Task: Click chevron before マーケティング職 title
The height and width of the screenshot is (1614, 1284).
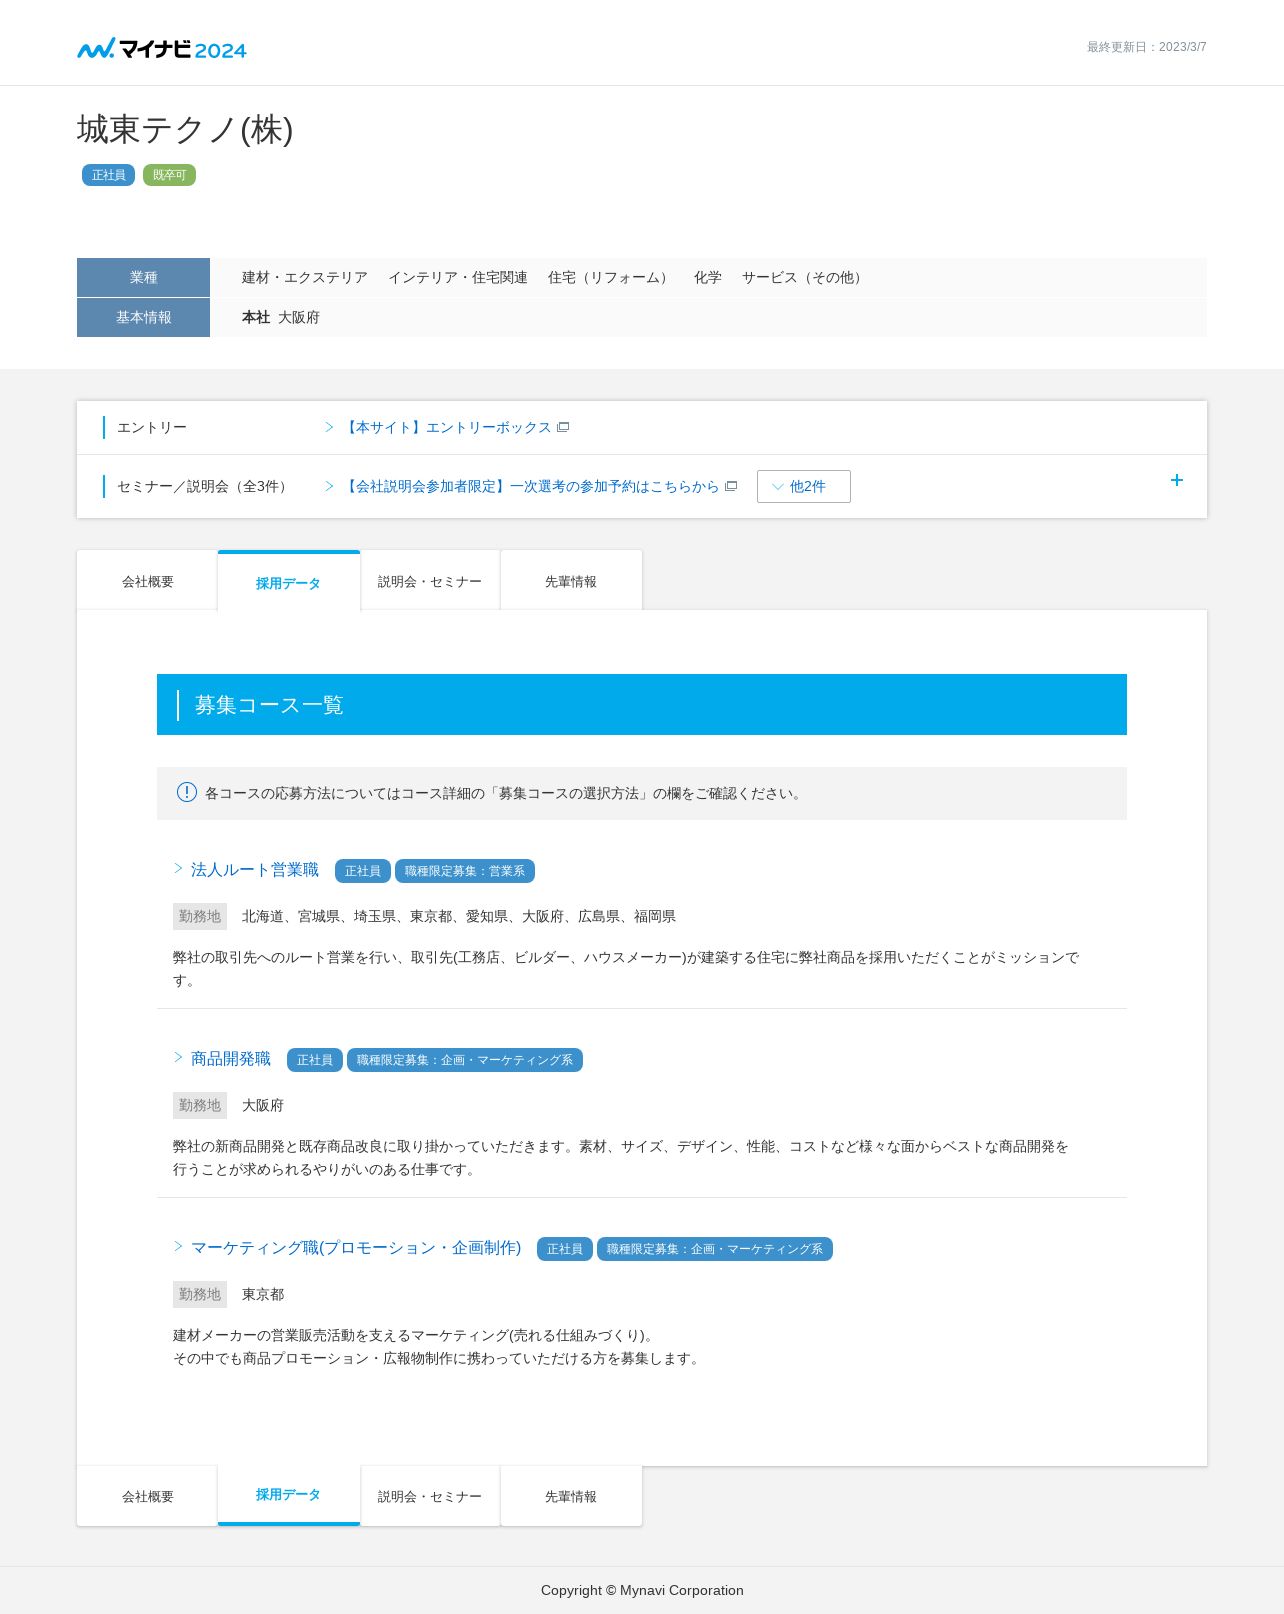Action: [178, 1246]
